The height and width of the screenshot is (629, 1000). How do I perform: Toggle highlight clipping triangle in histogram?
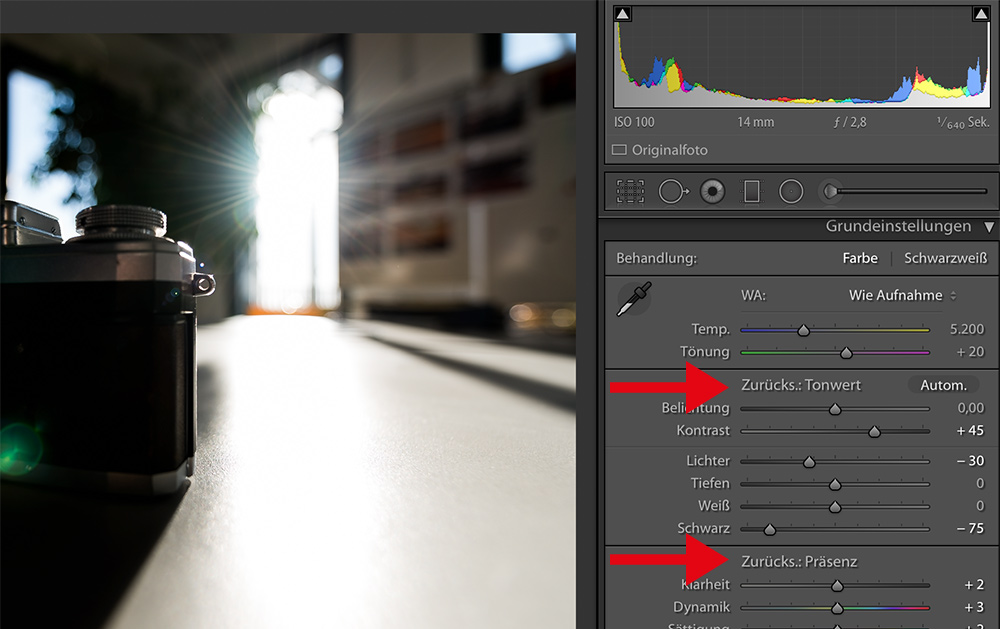979,14
